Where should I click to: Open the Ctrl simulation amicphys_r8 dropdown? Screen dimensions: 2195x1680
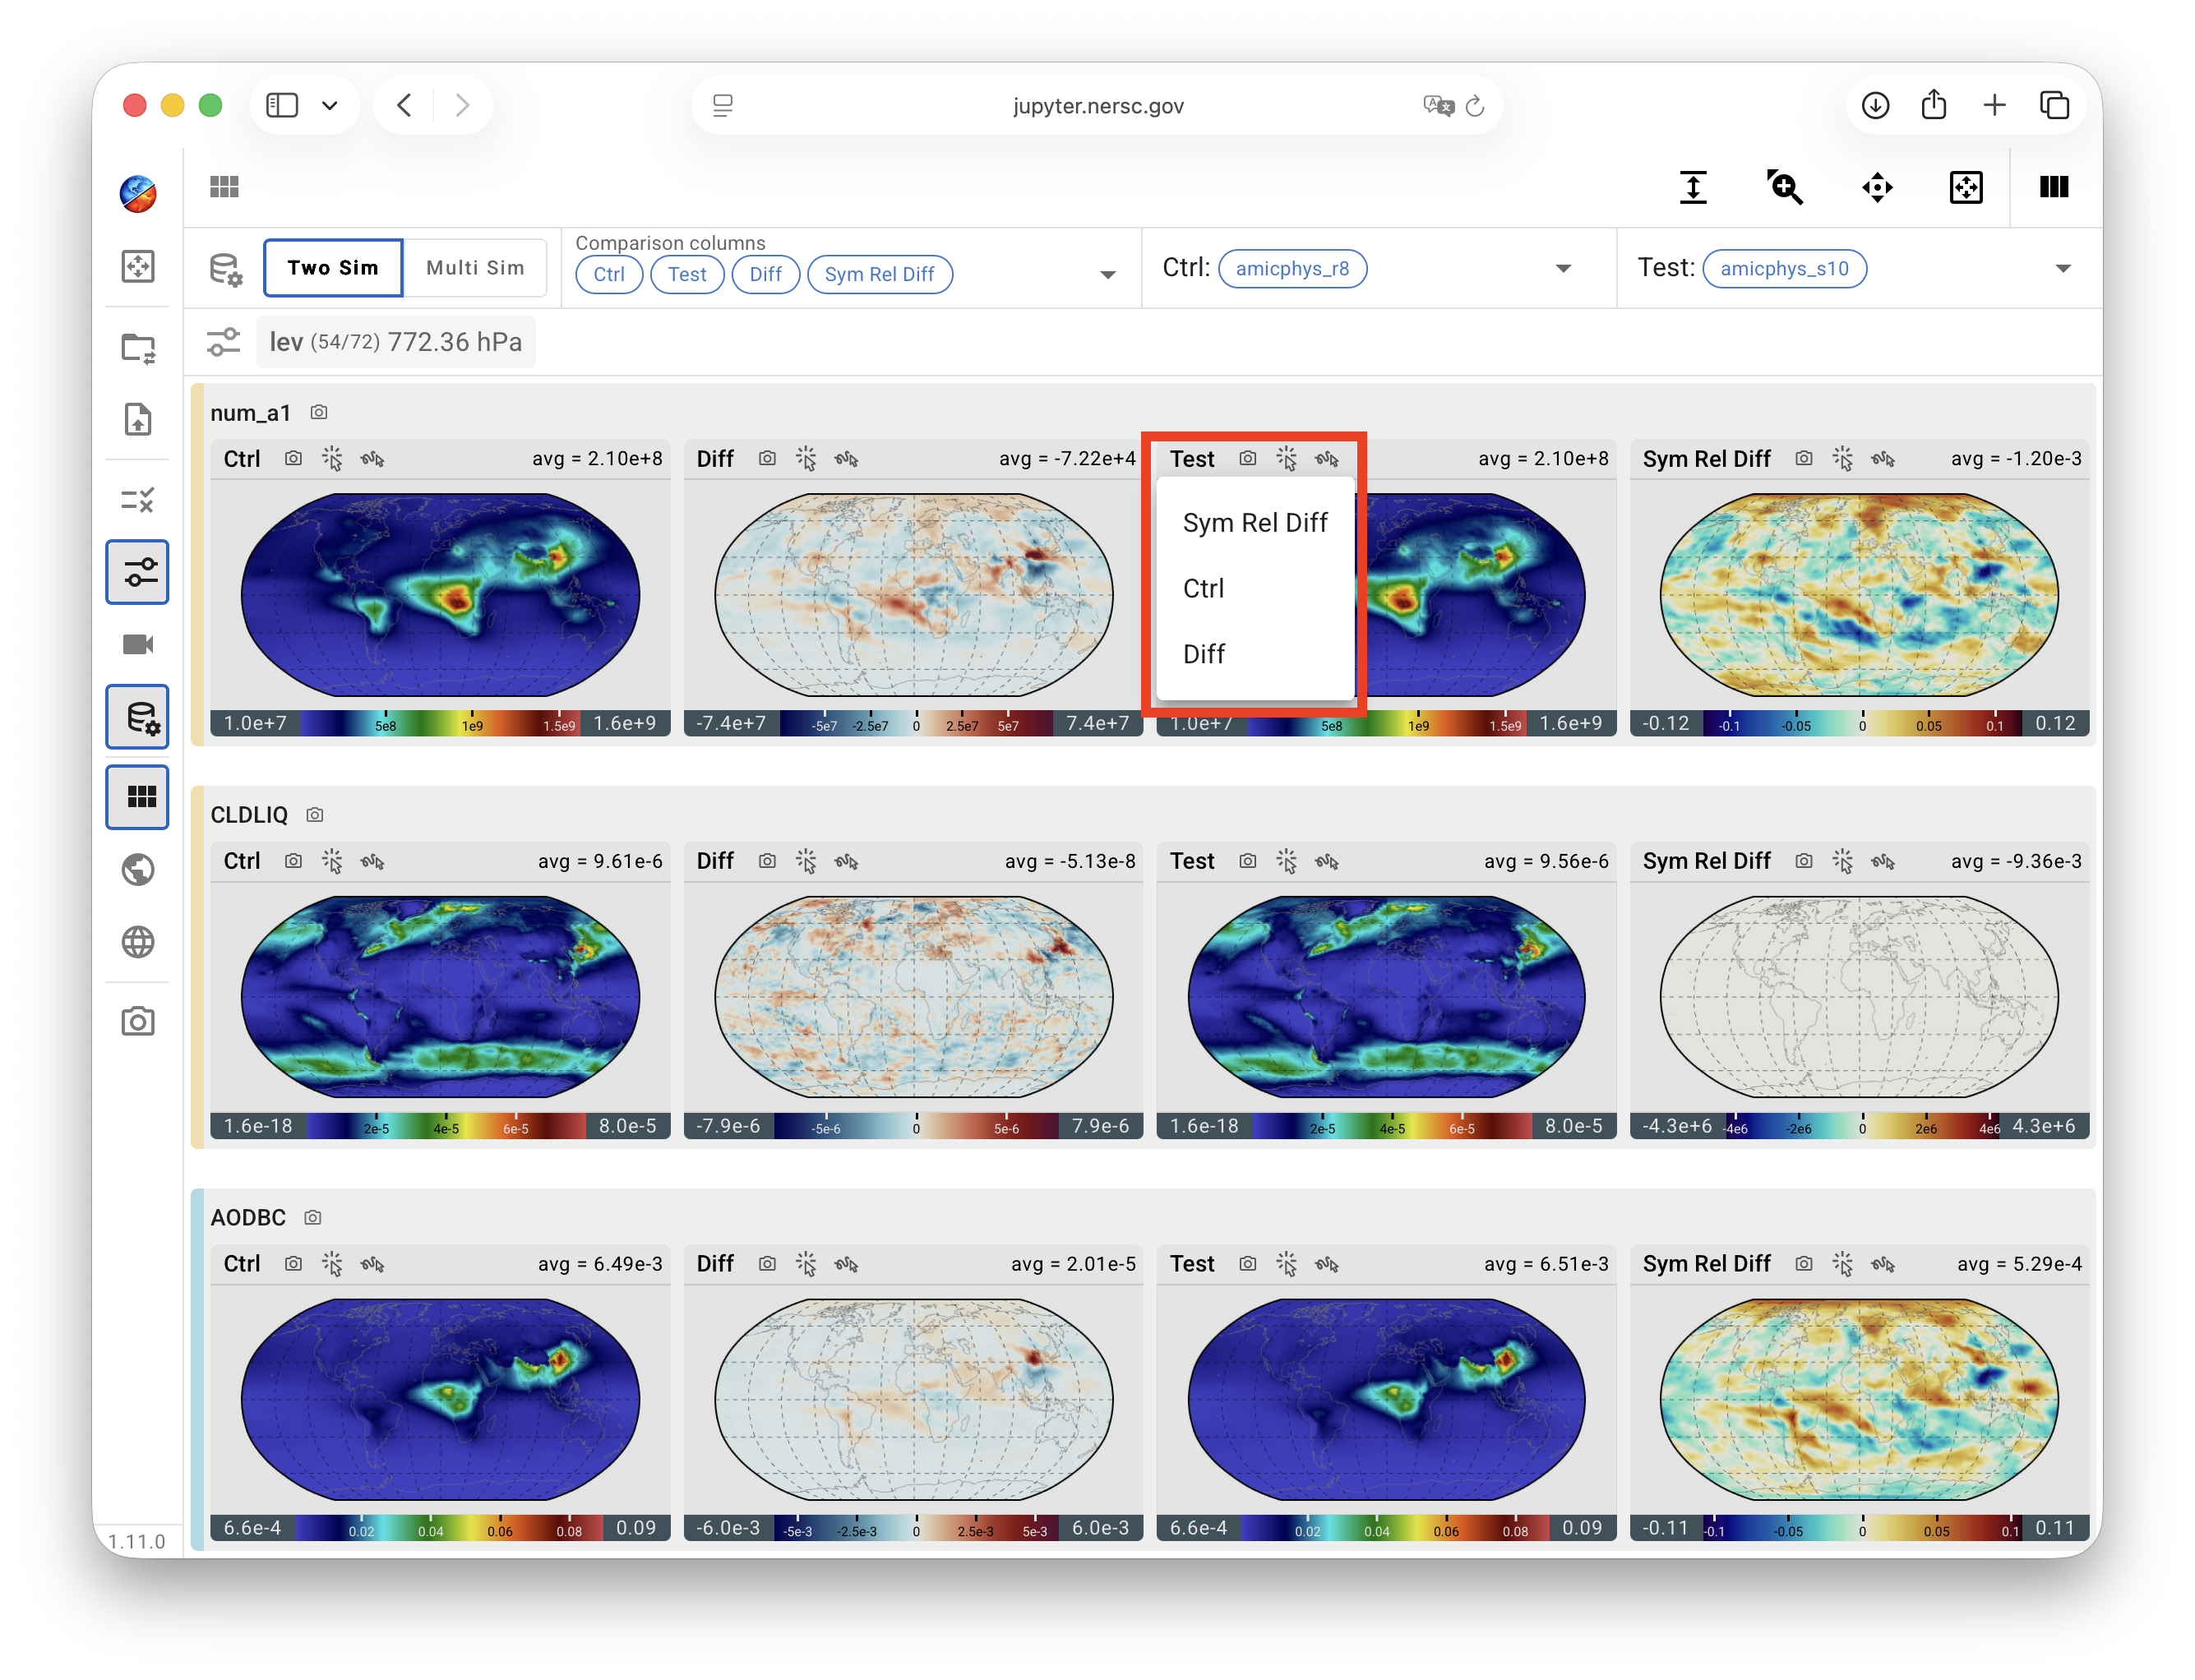[x=1564, y=269]
